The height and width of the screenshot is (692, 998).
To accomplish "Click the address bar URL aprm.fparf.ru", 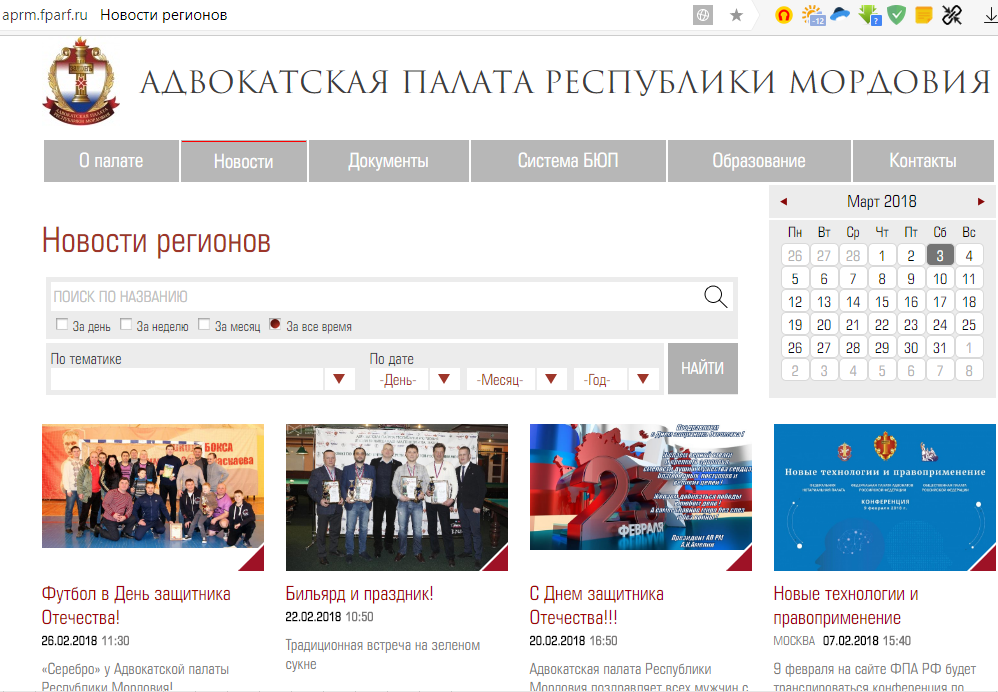I will (x=45, y=15).
